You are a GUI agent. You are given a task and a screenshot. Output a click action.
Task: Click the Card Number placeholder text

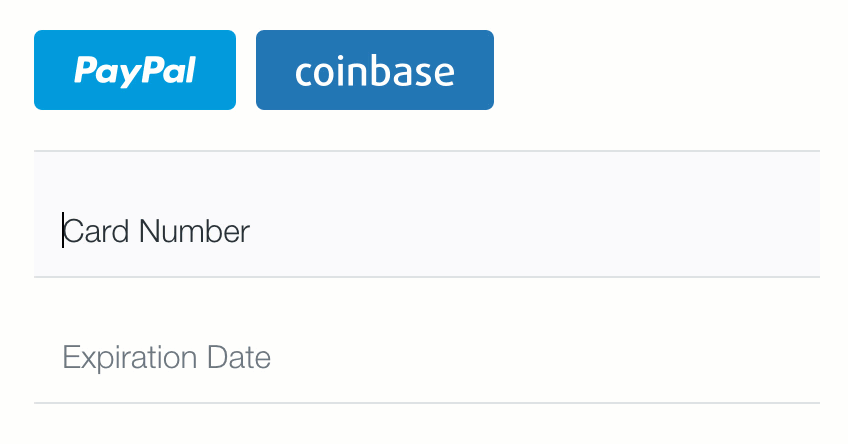156,231
